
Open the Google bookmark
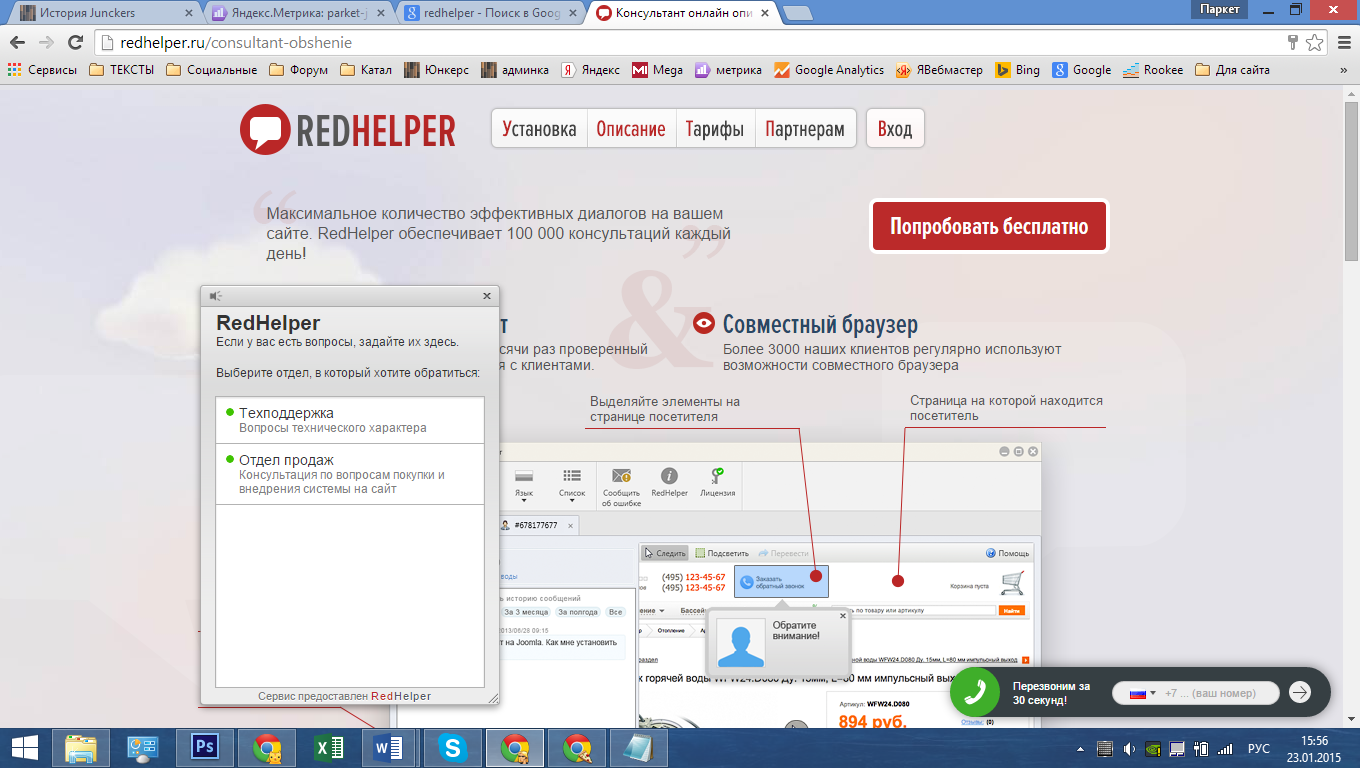coord(1082,70)
